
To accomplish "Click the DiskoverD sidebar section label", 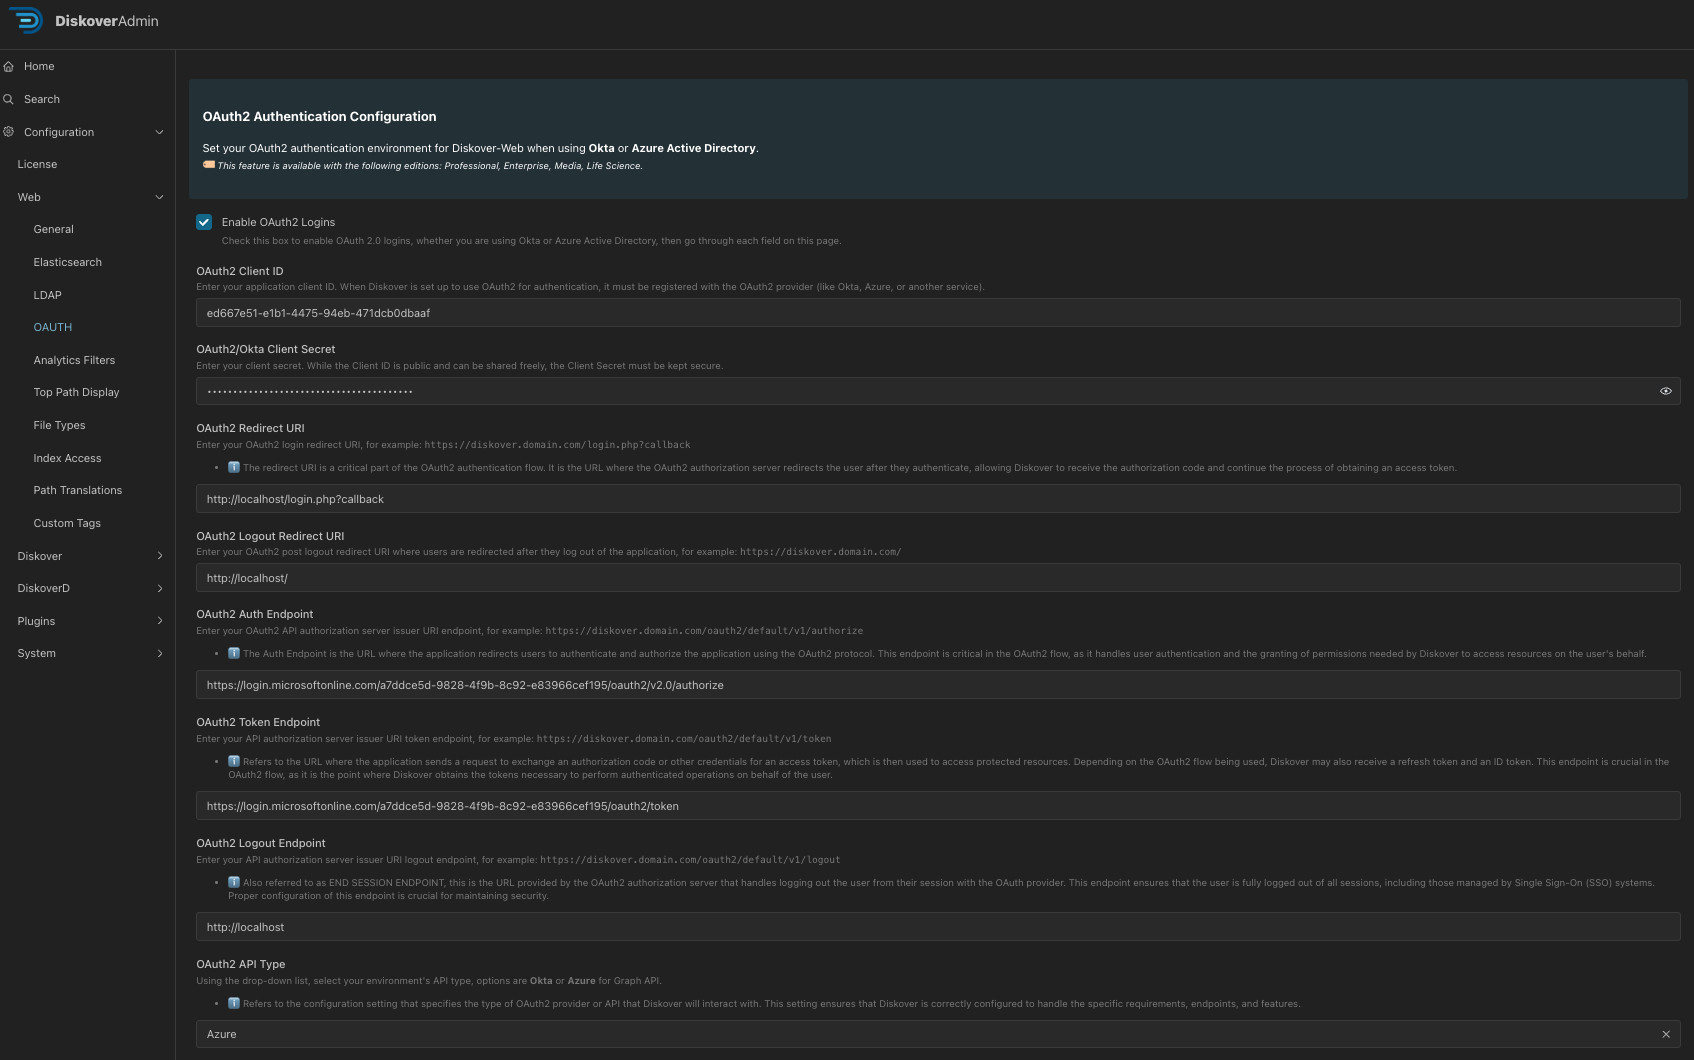I will pos(43,588).
